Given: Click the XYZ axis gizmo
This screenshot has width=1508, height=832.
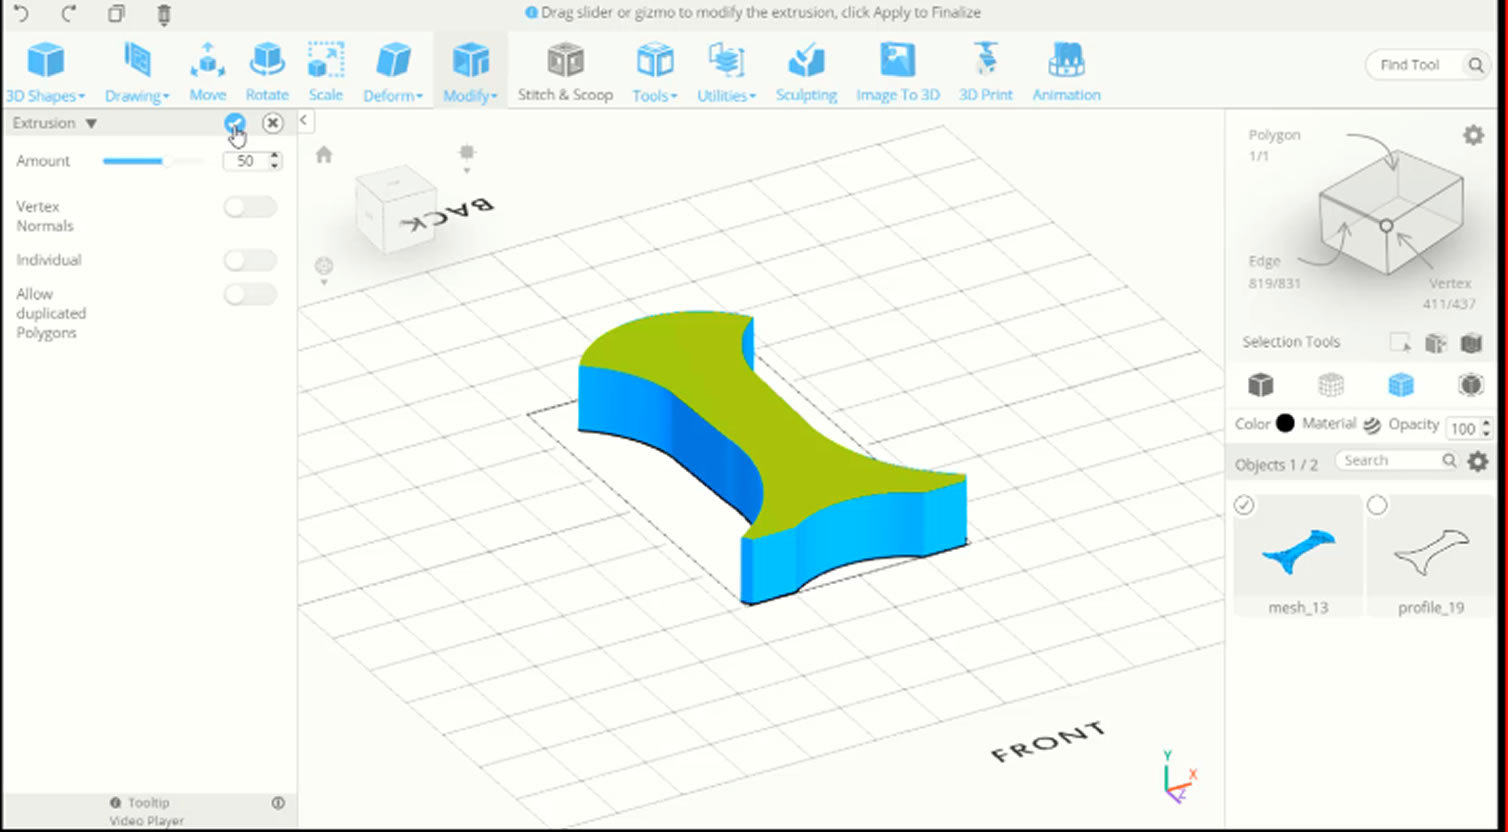Looking at the screenshot, I should (1179, 776).
